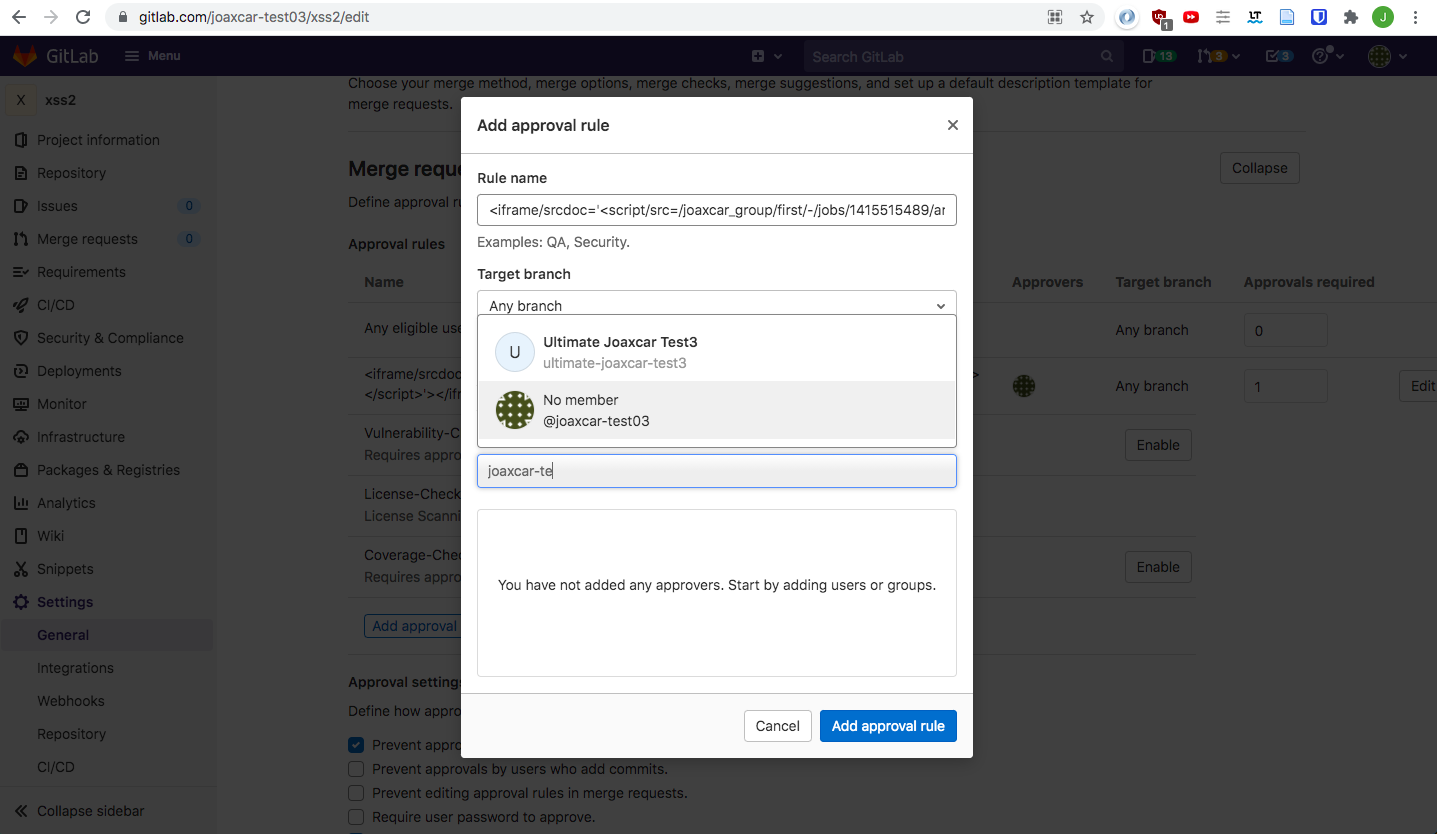This screenshot has width=1437, height=834.
Task: Enable the Vulnerability-Check rule
Action: pyautogui.click(x=1158, y=445)
